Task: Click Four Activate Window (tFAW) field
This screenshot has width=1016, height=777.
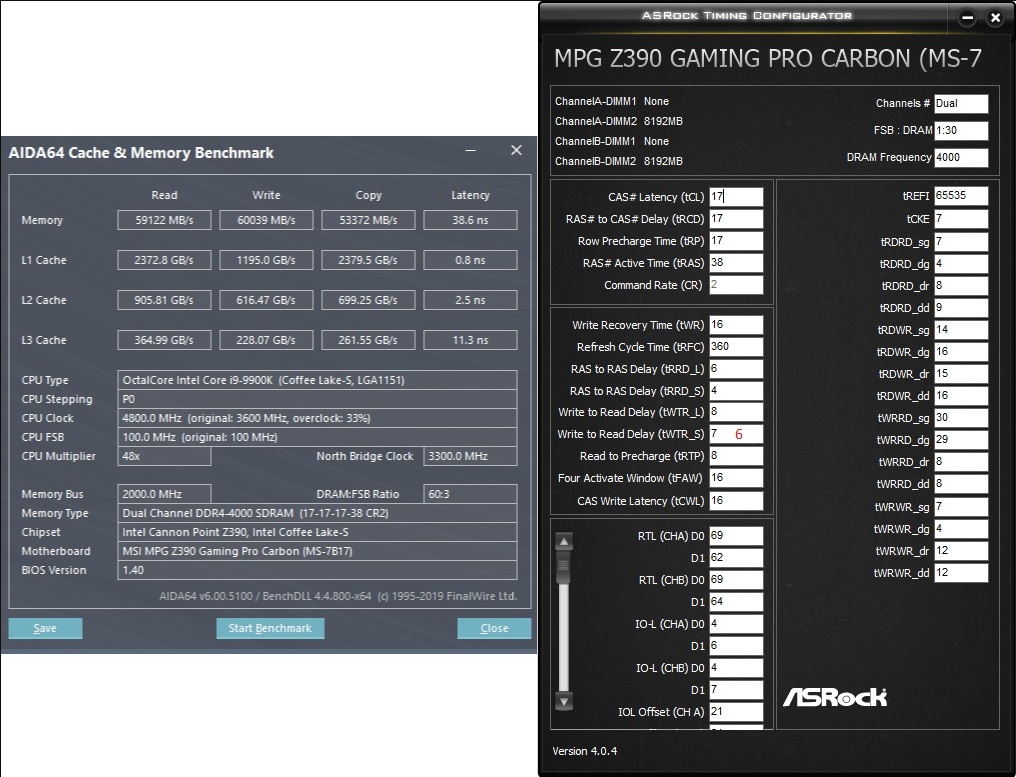Action: (x=736, y=478)
